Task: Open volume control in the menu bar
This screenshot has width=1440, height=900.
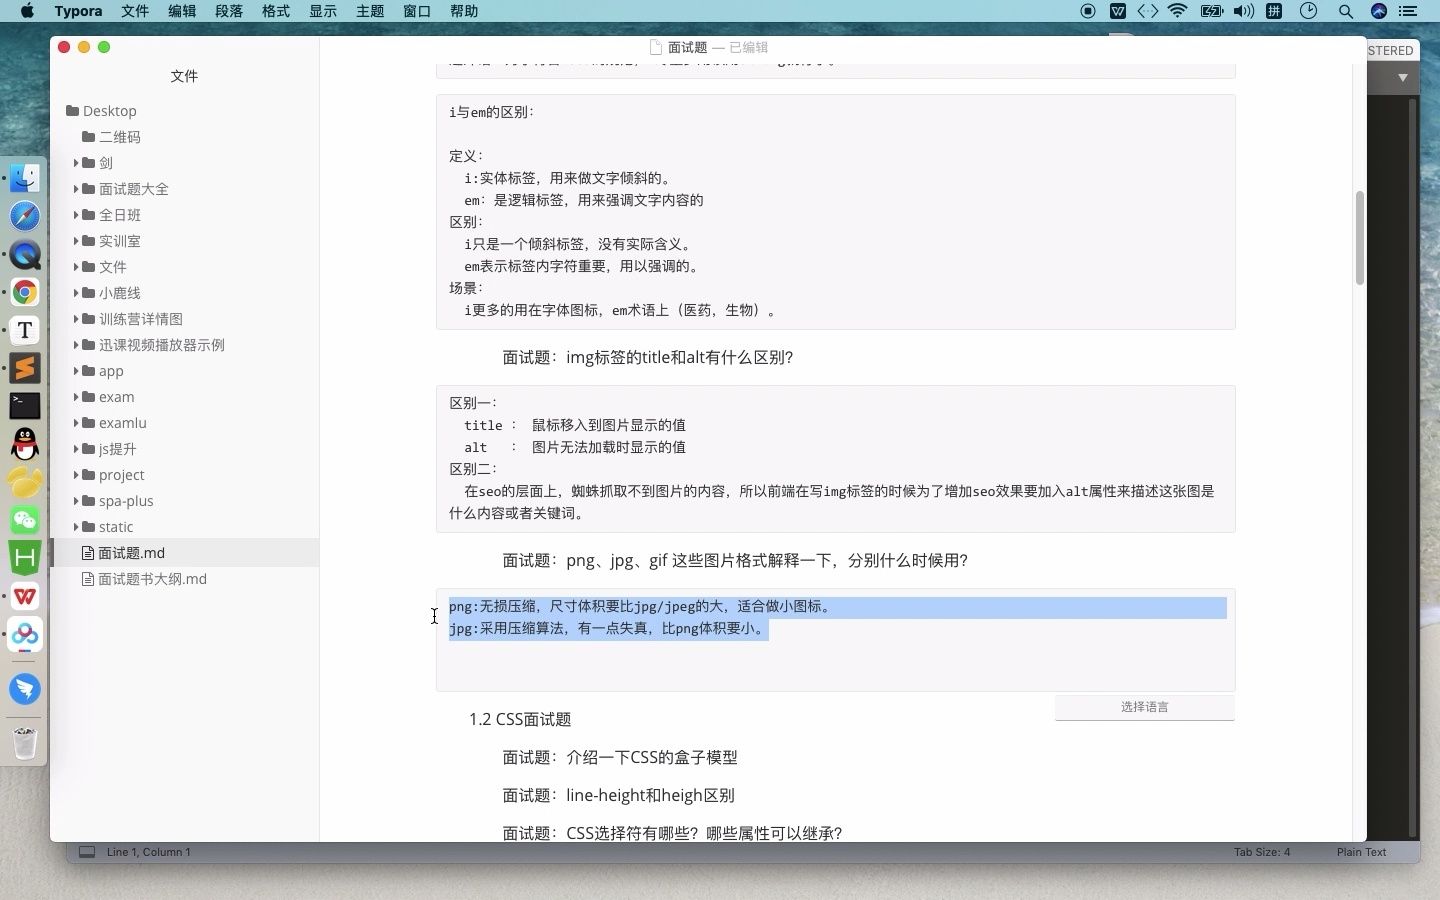Action: click(1243, 11)
